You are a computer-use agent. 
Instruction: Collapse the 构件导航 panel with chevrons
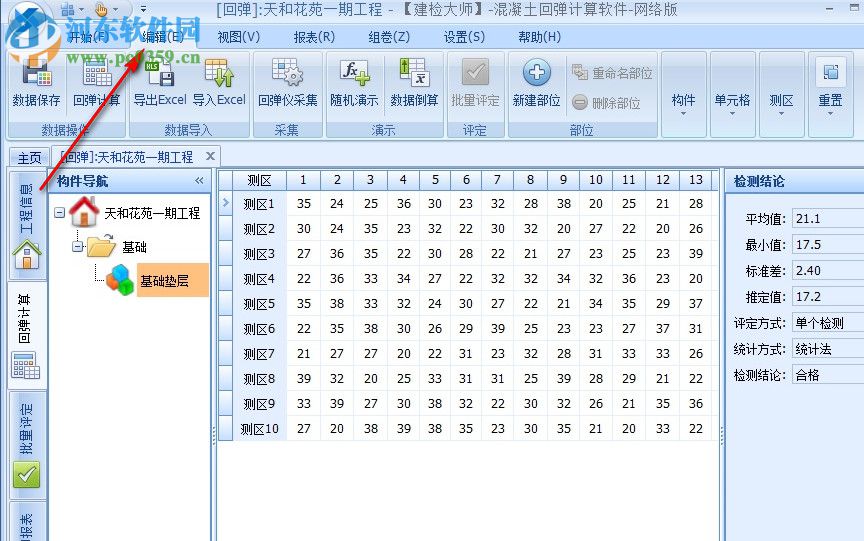[x=199, y=181]
